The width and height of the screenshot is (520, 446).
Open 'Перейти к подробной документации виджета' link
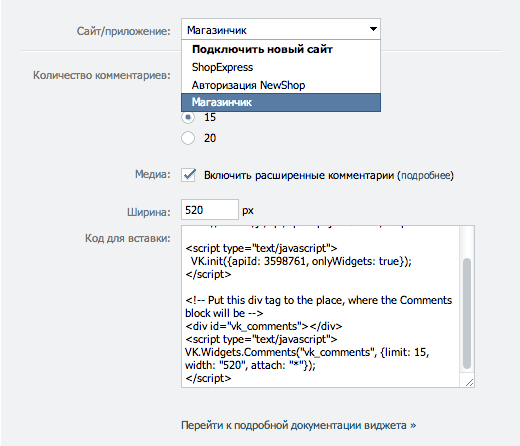298,425
